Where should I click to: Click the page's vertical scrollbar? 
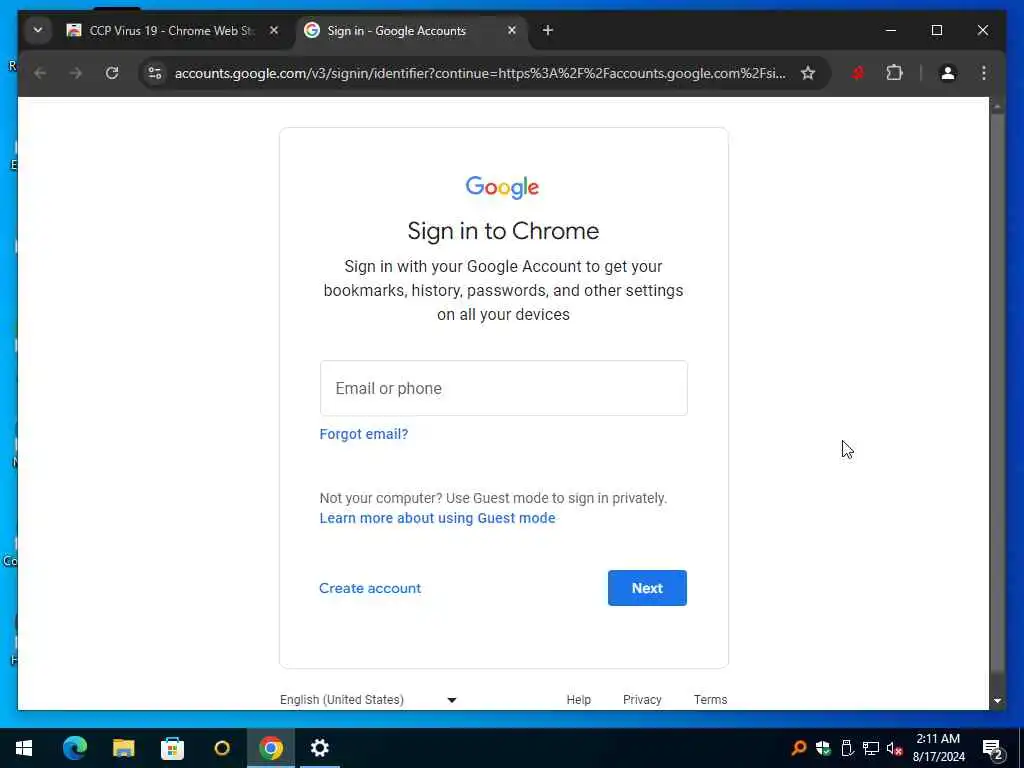[x=997, y=403]
